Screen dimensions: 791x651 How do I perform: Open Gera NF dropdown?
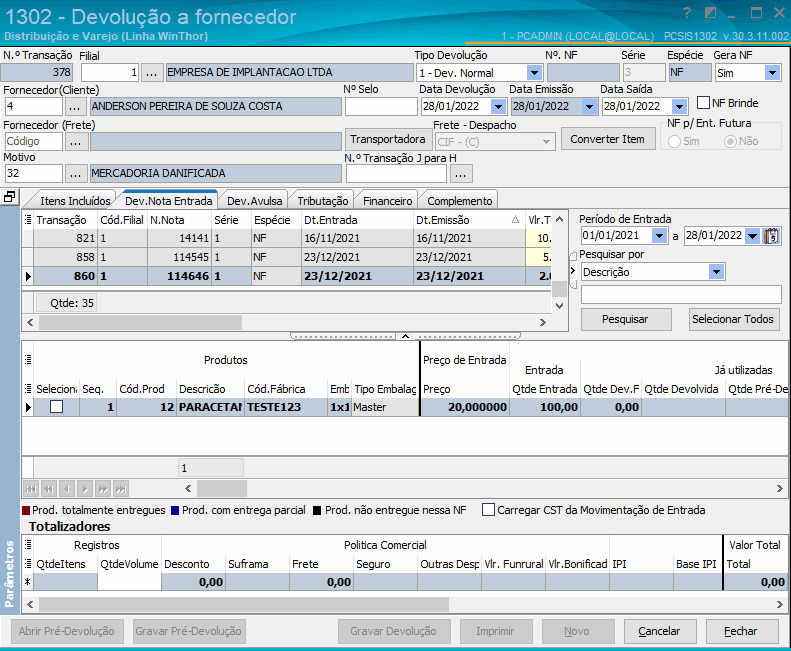(772, 73)
